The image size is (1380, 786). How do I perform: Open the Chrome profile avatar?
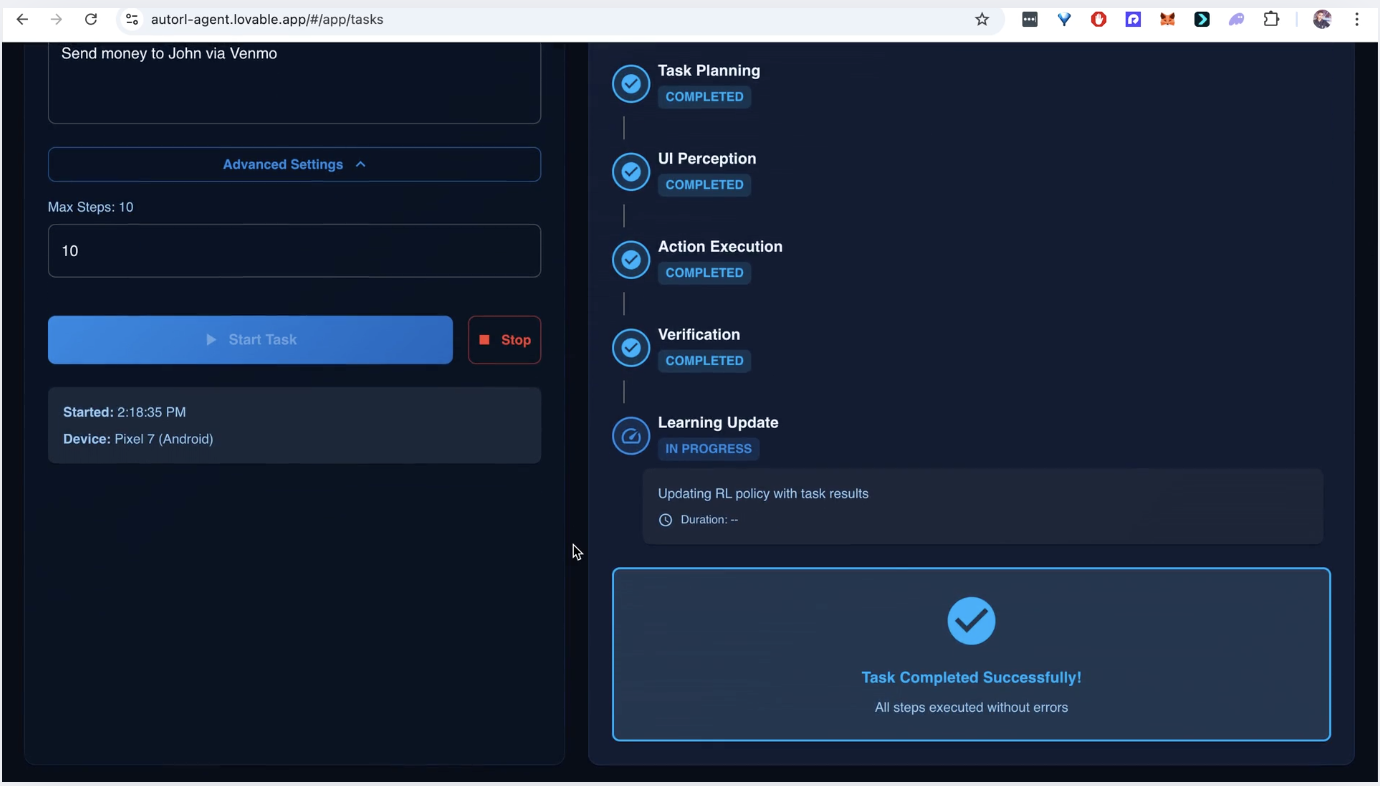(1322, 19)
